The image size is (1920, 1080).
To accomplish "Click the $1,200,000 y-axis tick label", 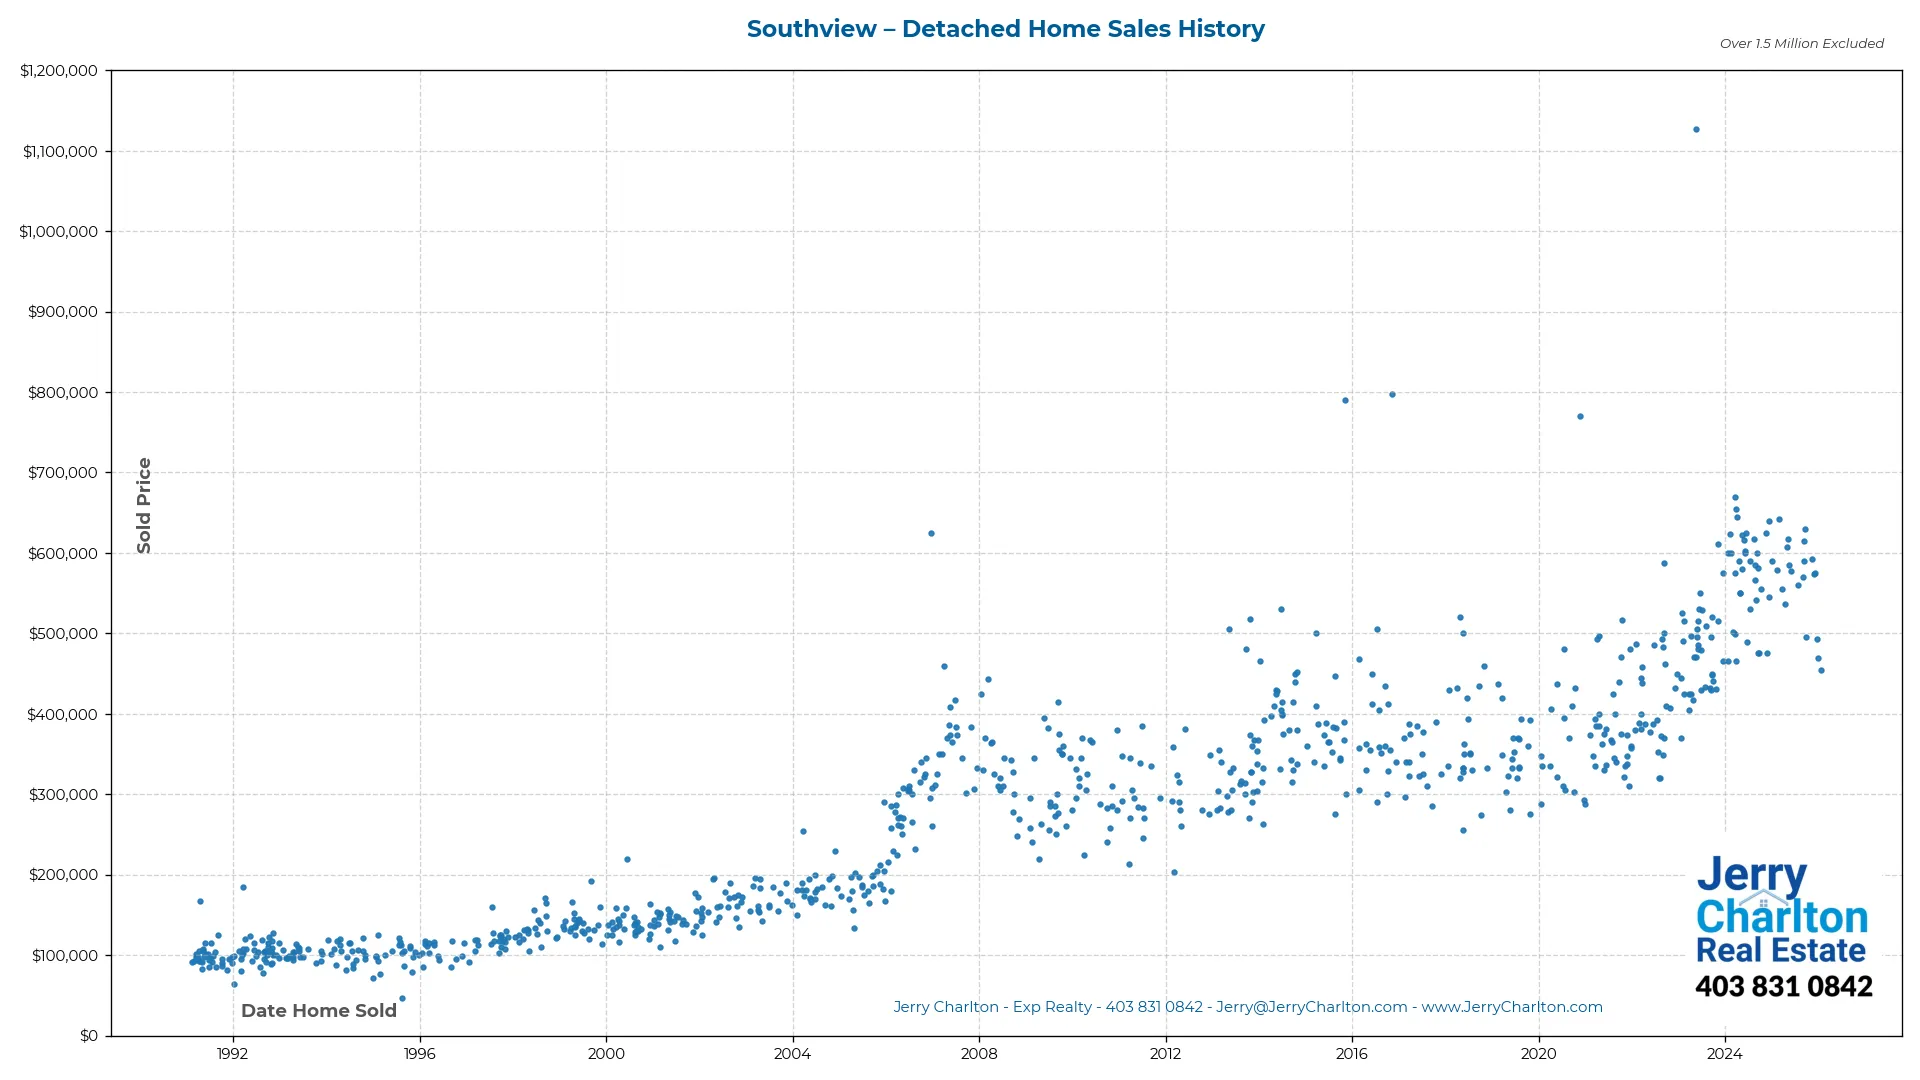I will pyautogui.click(x=60, y=70).
